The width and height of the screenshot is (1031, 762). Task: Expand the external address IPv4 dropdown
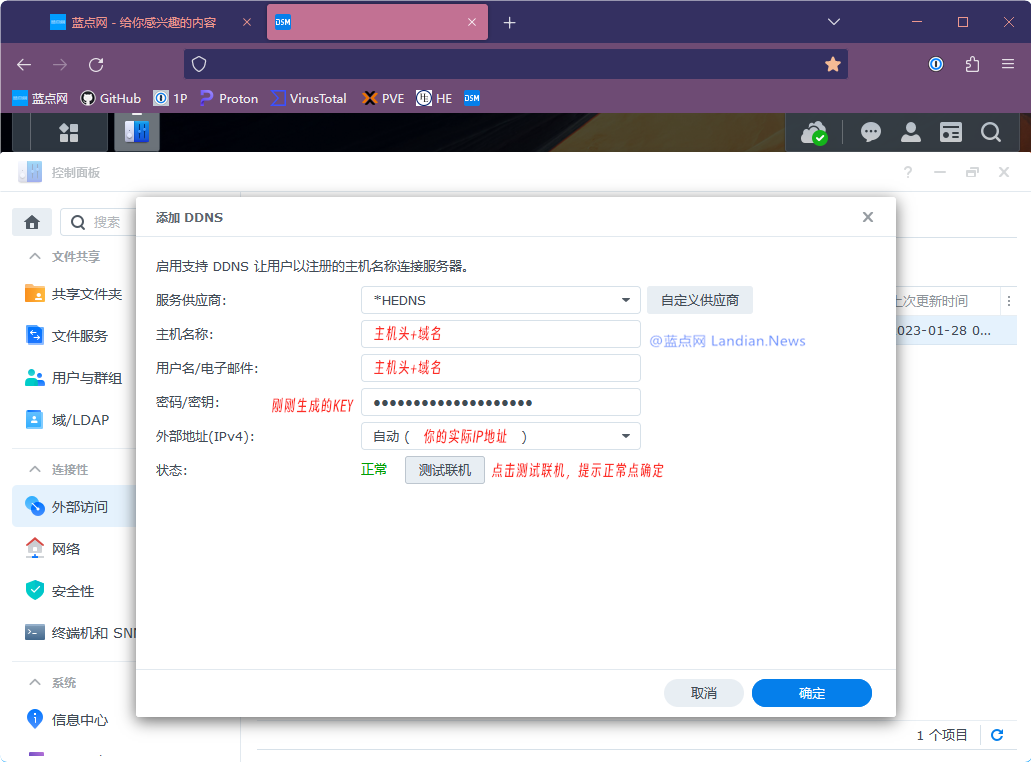[x=500, y=436]
